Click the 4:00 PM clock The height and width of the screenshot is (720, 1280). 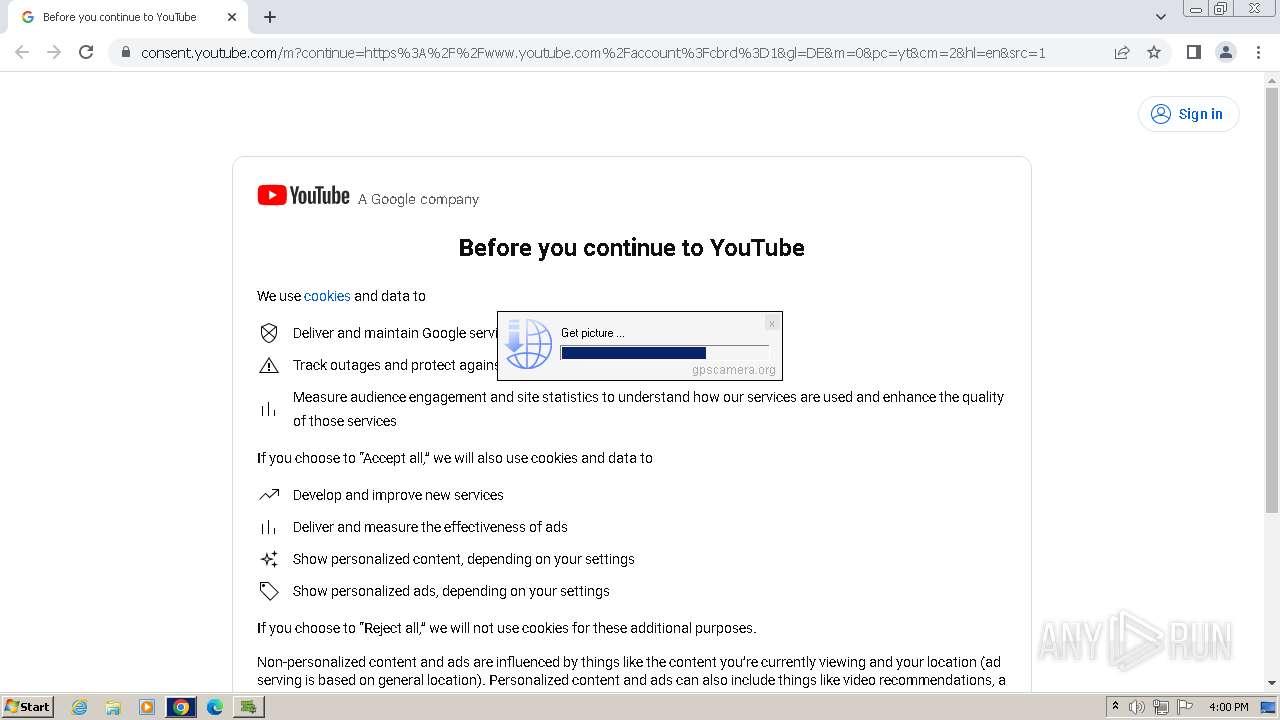pos(1228,707)
